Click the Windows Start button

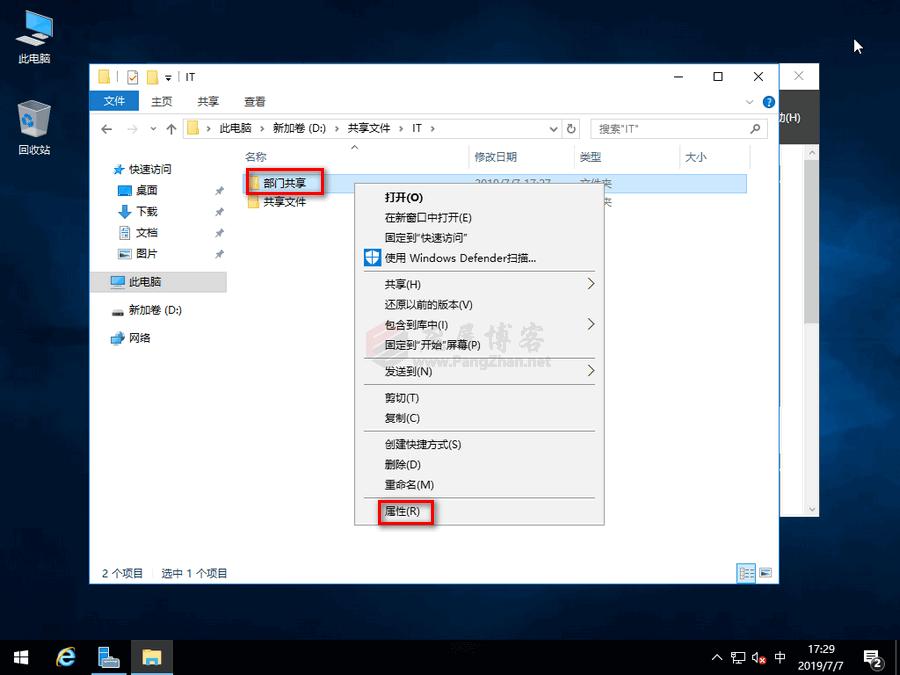[x=20, y=658]
